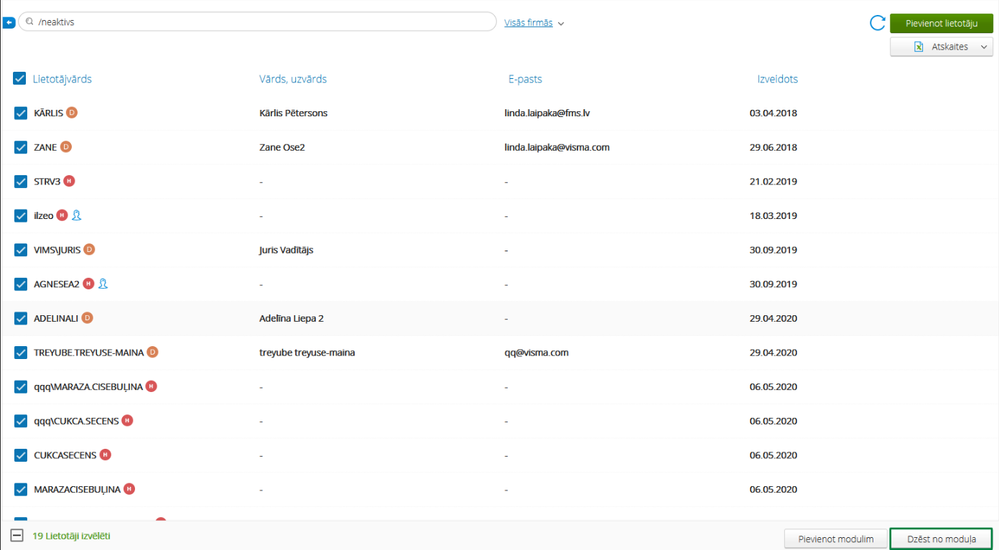Click the /neaktivs search field

pyautogui.click(x=257, y=22)
